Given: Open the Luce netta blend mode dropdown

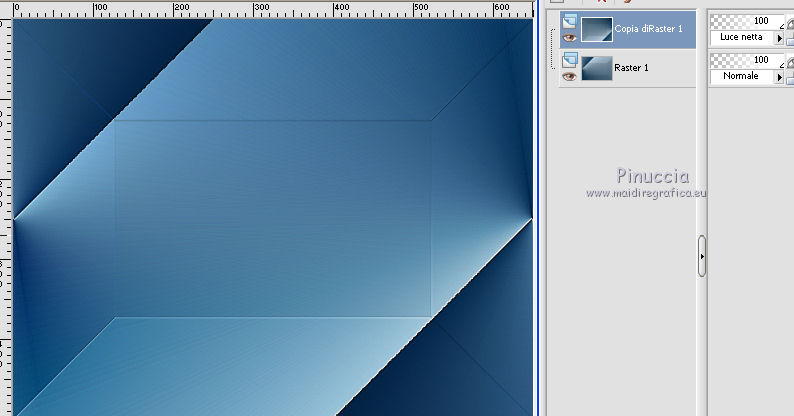Looking at the screenshot, I should point(779,38).
